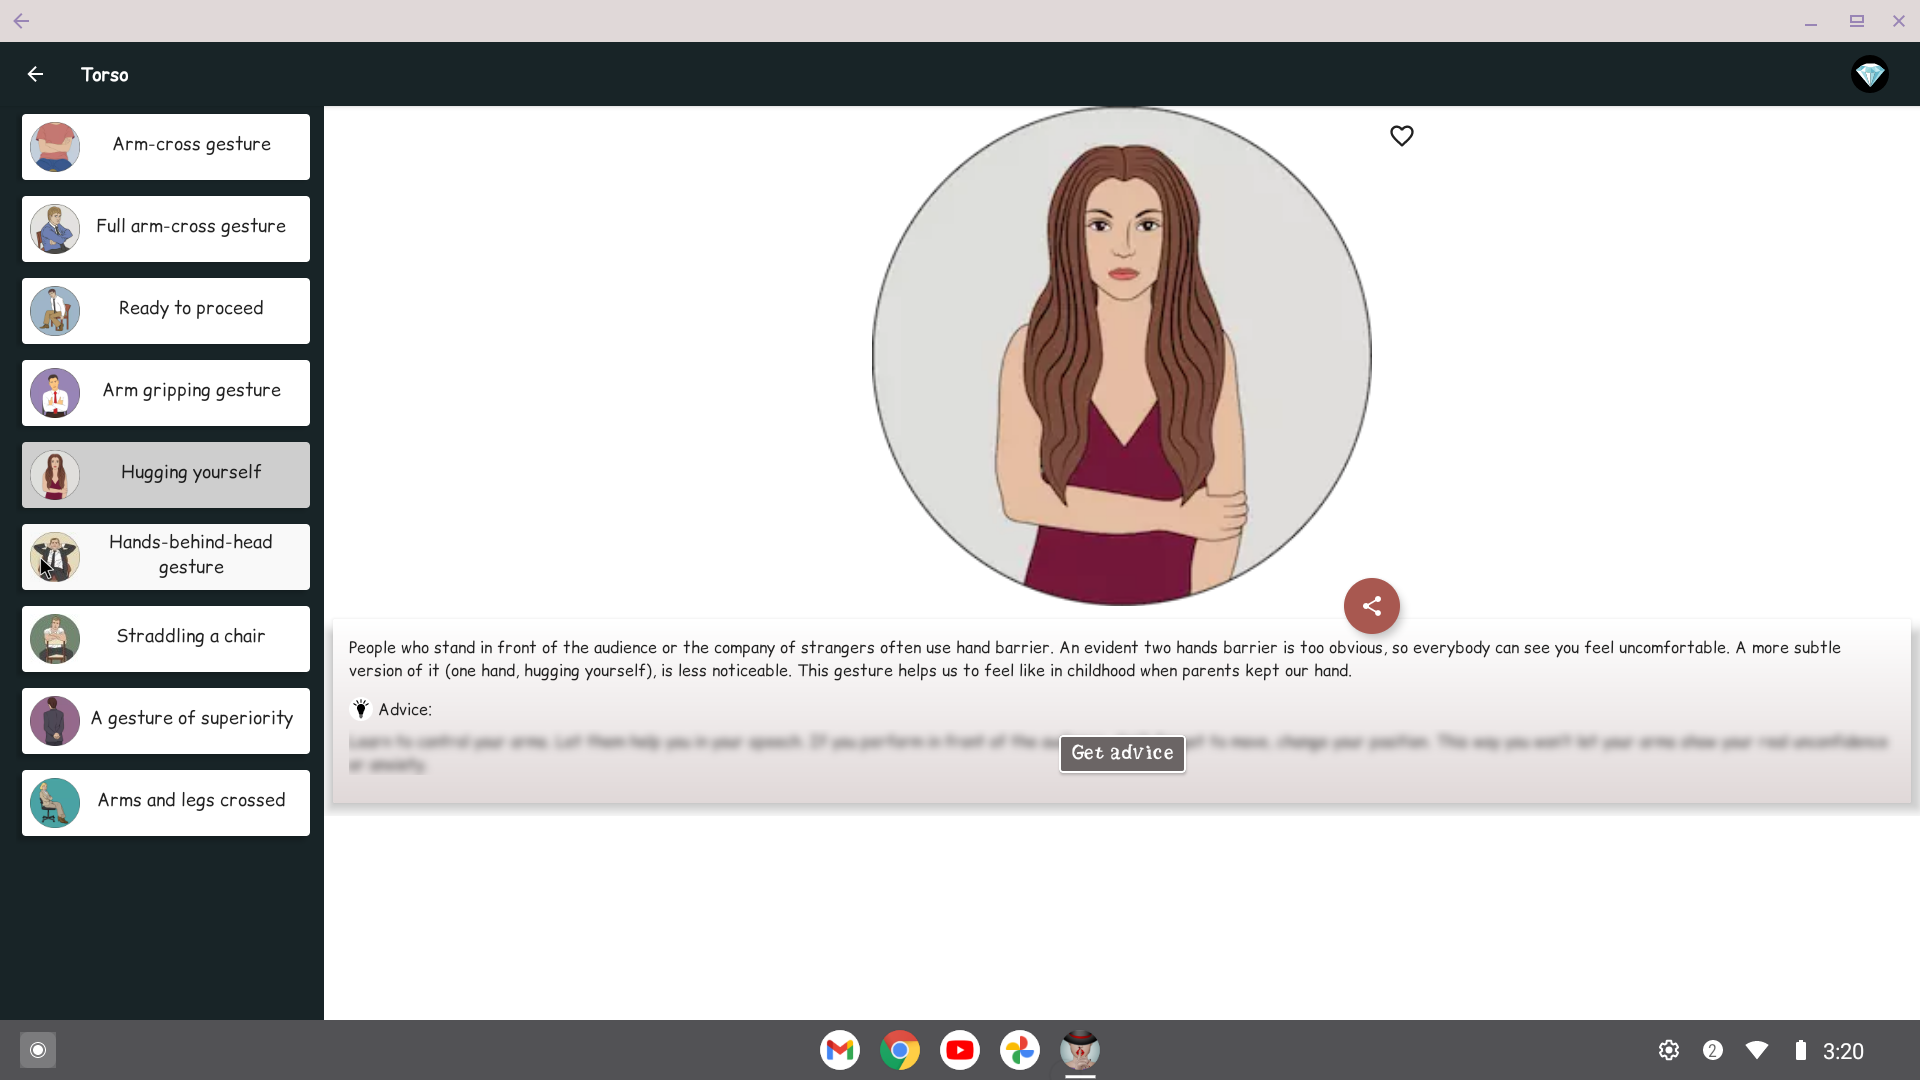Toggle the favorite heart icon
The width and height of the screenshot is (1920, 1080).
click(1401, 136)
